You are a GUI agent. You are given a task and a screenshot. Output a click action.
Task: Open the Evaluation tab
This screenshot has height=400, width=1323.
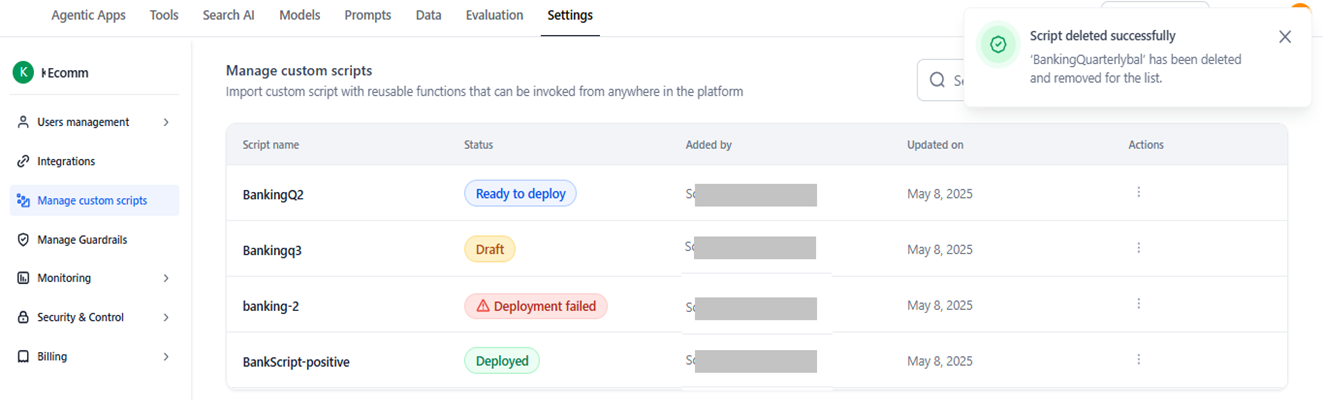pyautogui.click(x=494, y=15)
